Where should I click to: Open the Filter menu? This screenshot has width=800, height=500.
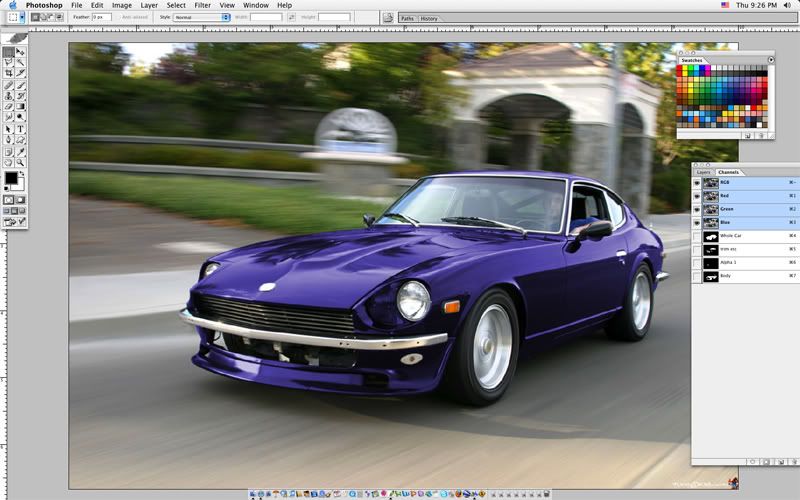point(203,5)
